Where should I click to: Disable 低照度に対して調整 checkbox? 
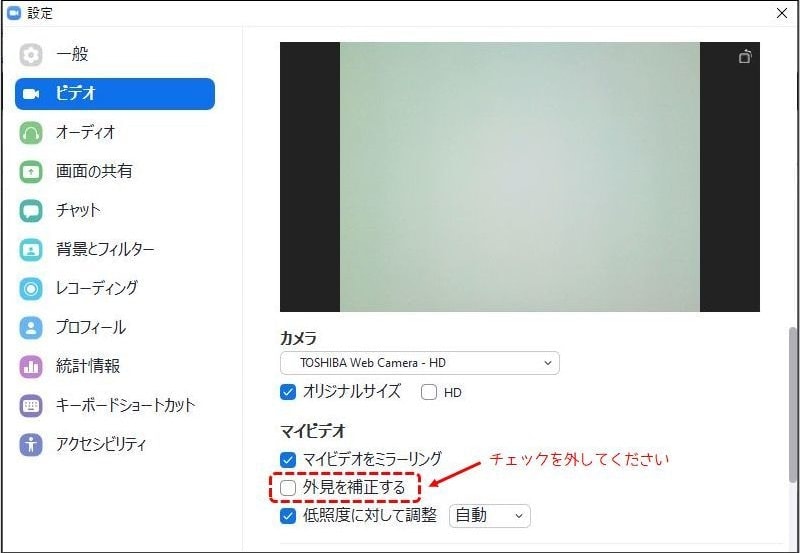[288, 516]
